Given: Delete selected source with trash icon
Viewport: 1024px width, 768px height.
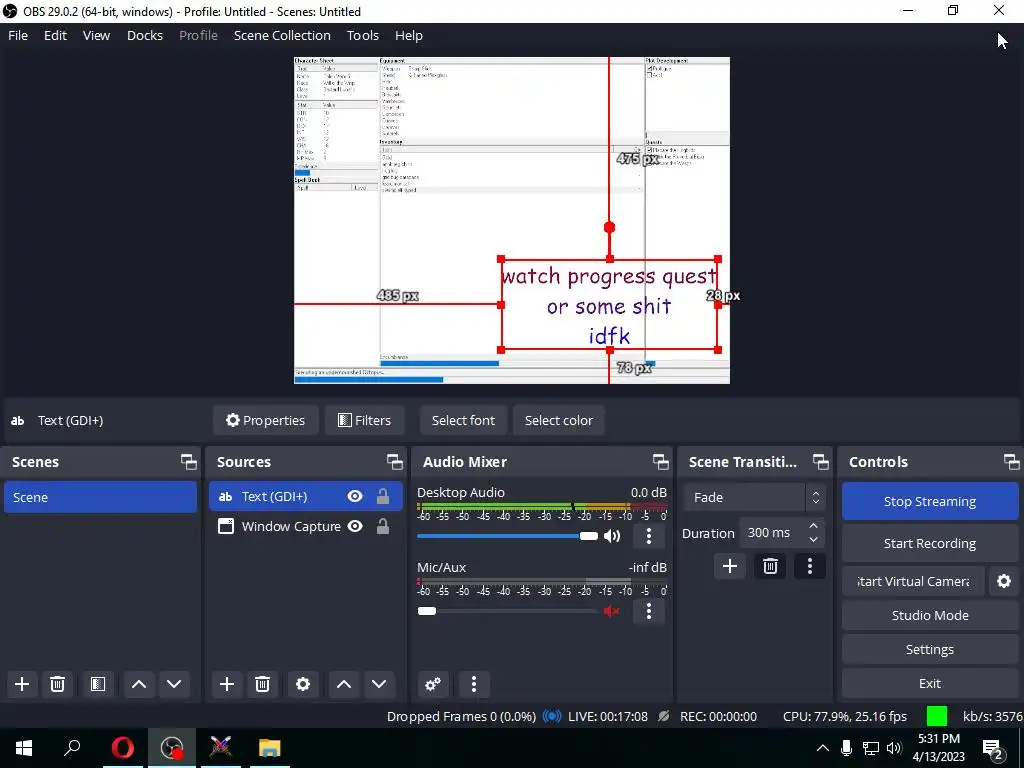Looking at the screenshot, I should point(263,684).
